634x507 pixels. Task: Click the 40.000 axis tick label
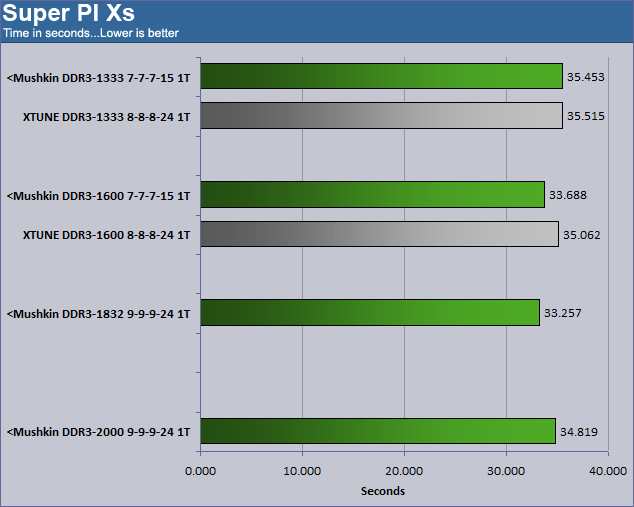click(x=608, y=471)
